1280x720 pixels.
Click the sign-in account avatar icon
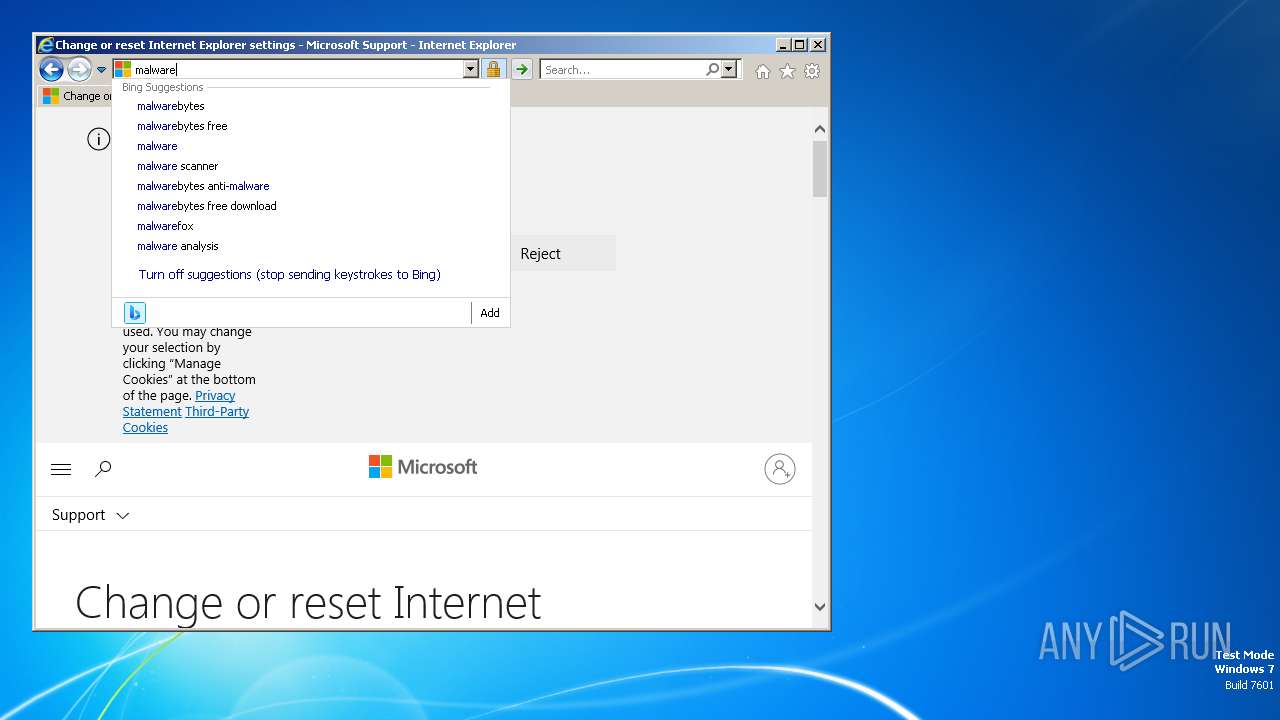tap(780, 468)
